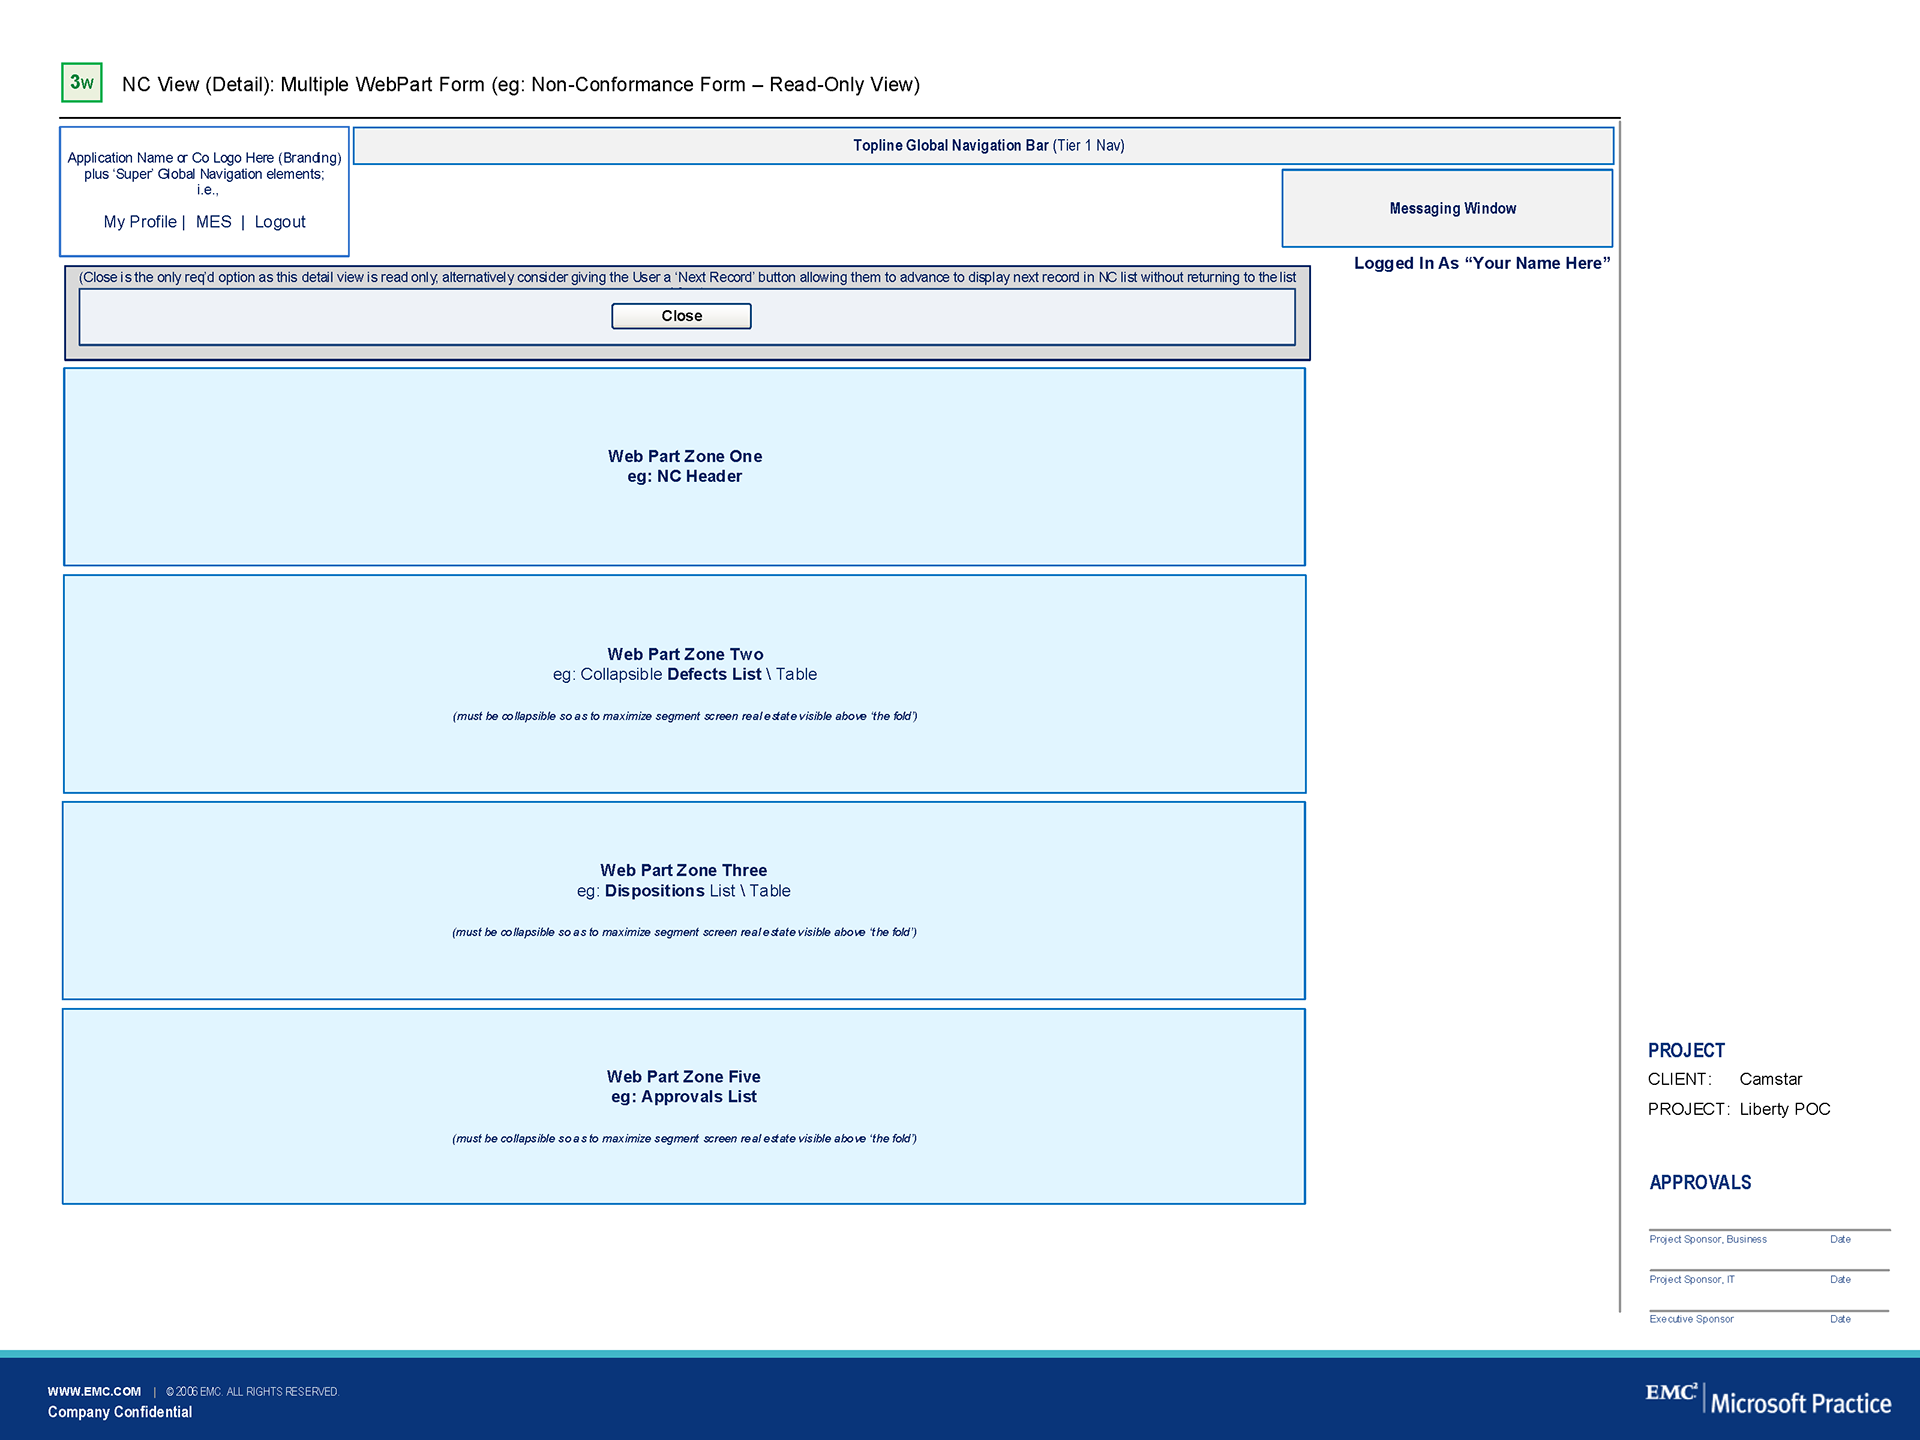Click the Close button
Screen dimensions: 1920x1440
(681, 316)
